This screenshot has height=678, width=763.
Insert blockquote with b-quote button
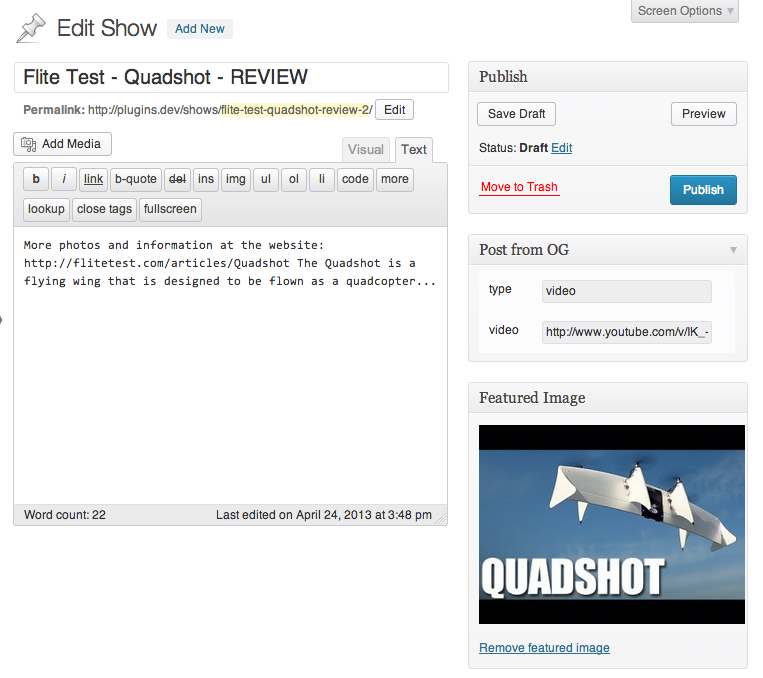136,180
